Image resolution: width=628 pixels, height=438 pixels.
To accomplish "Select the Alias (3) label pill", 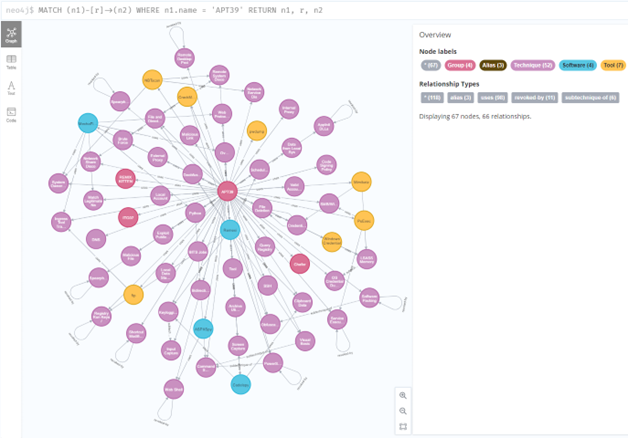I will 493,65.
